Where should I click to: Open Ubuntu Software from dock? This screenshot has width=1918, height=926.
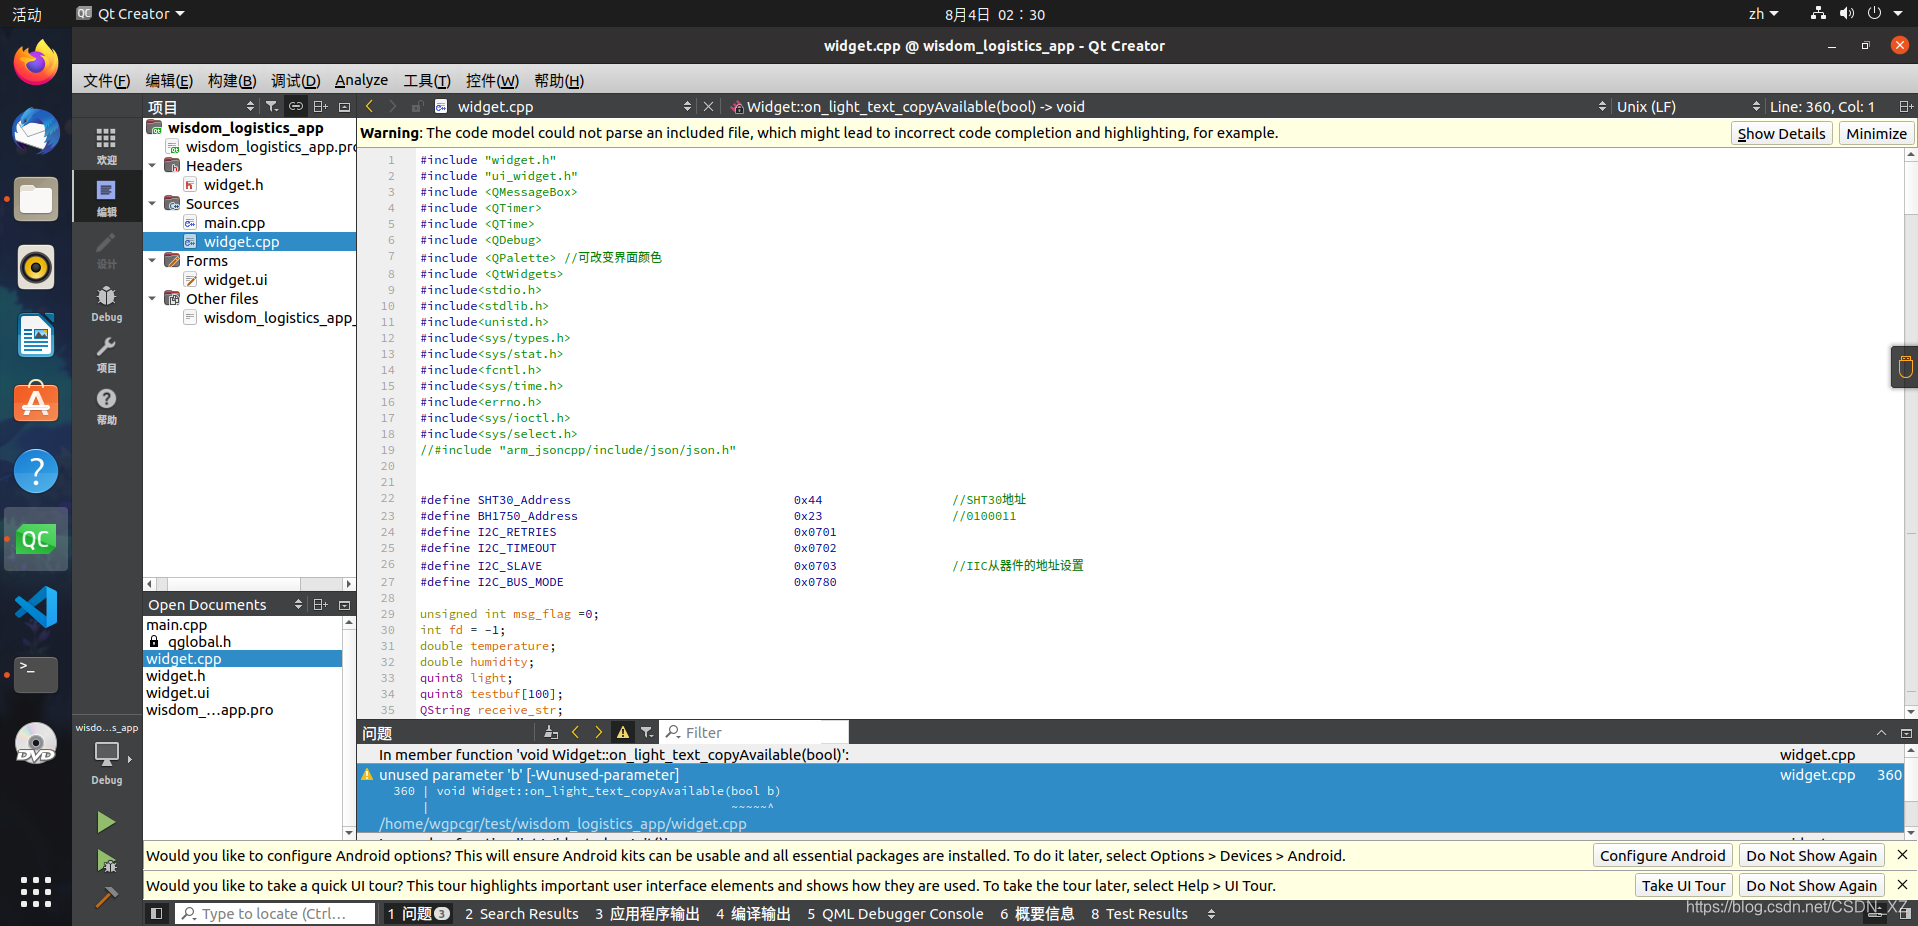coord(36,403)
